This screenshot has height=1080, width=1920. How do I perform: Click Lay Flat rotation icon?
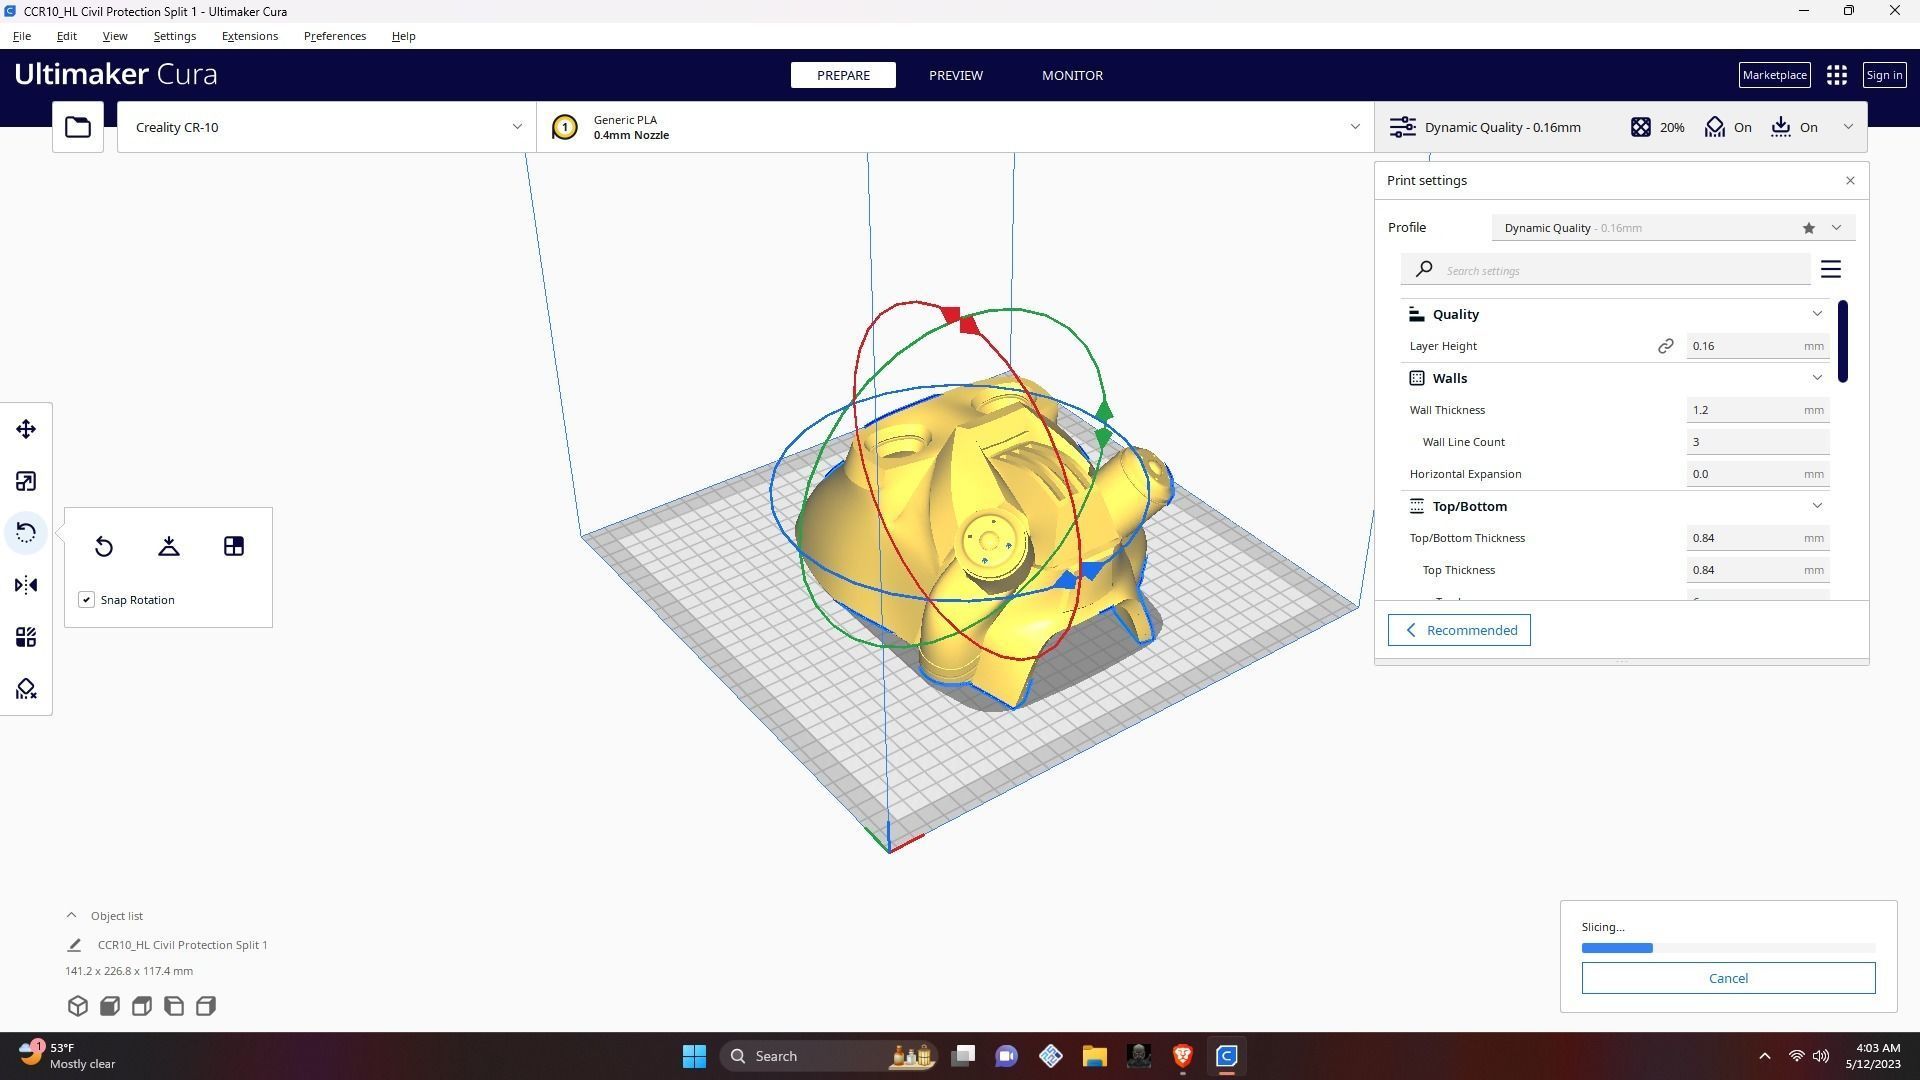coord(169,546)
